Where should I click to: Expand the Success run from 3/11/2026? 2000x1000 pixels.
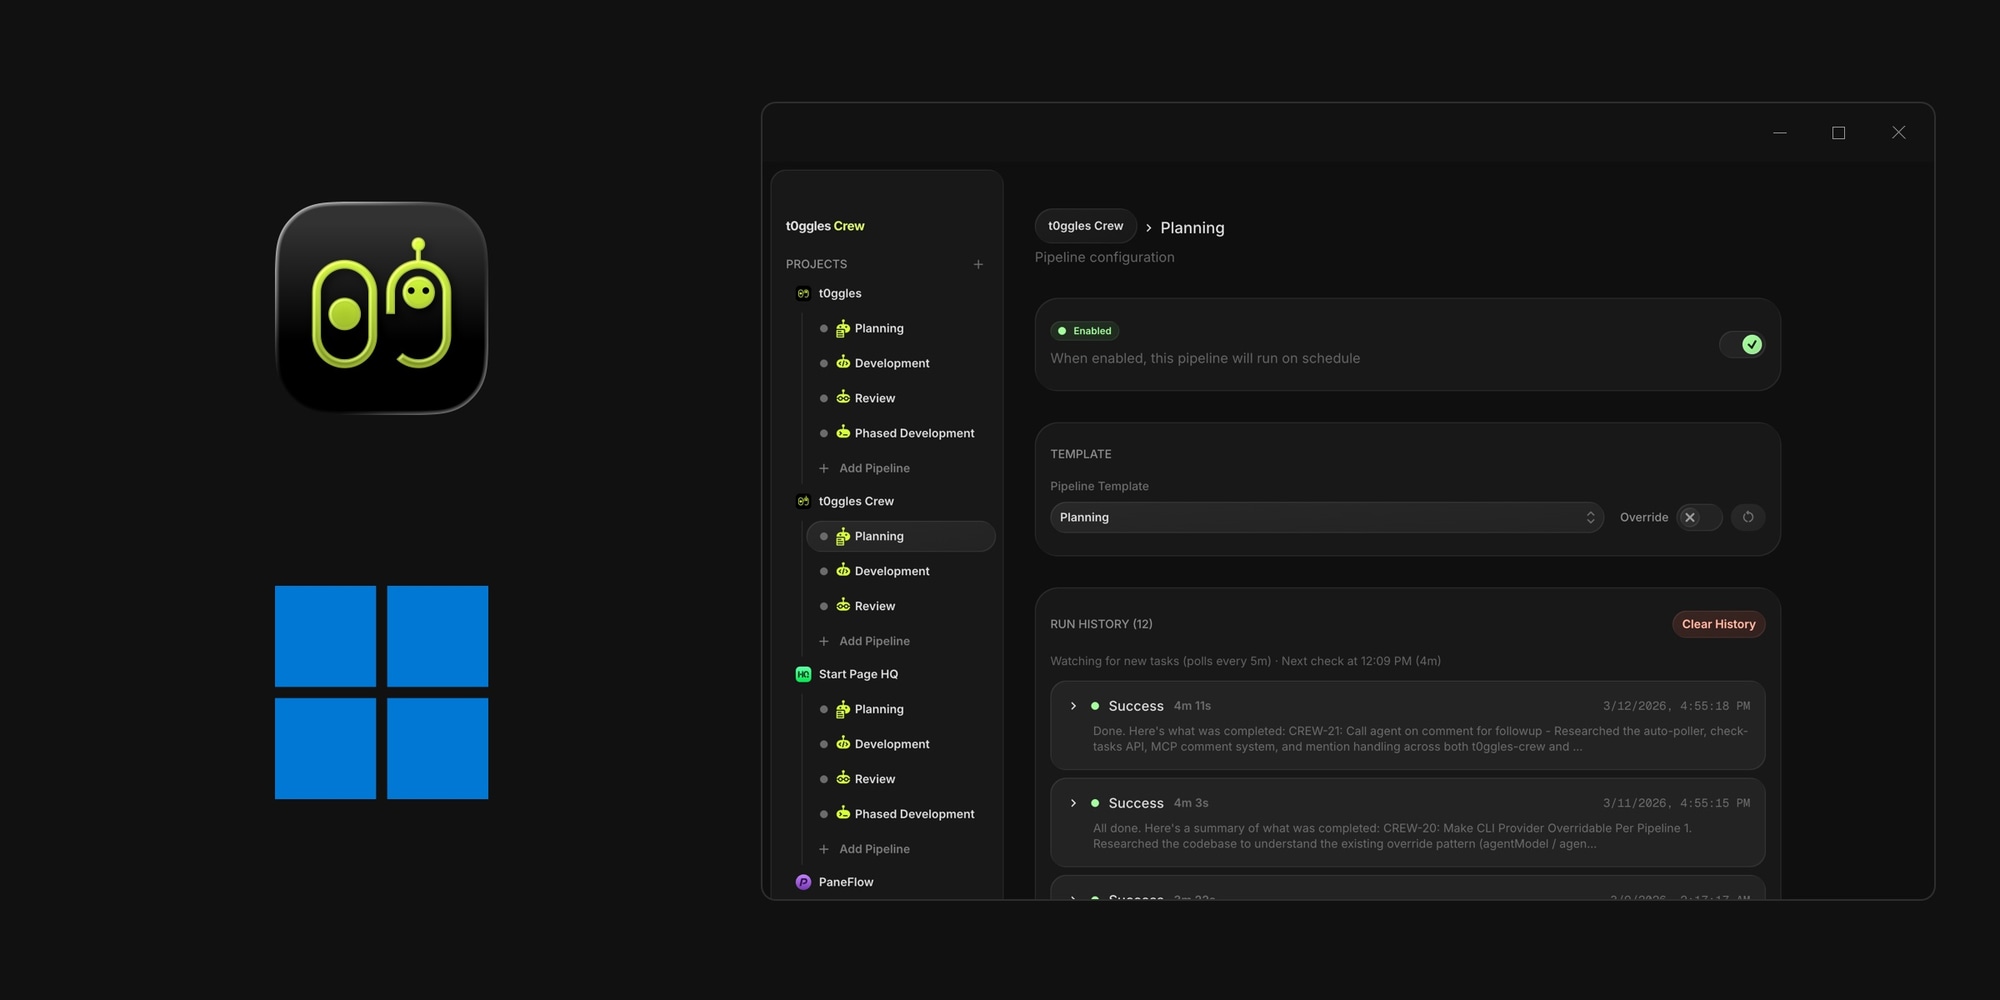pyautogui.click(x=1073, y=803)
